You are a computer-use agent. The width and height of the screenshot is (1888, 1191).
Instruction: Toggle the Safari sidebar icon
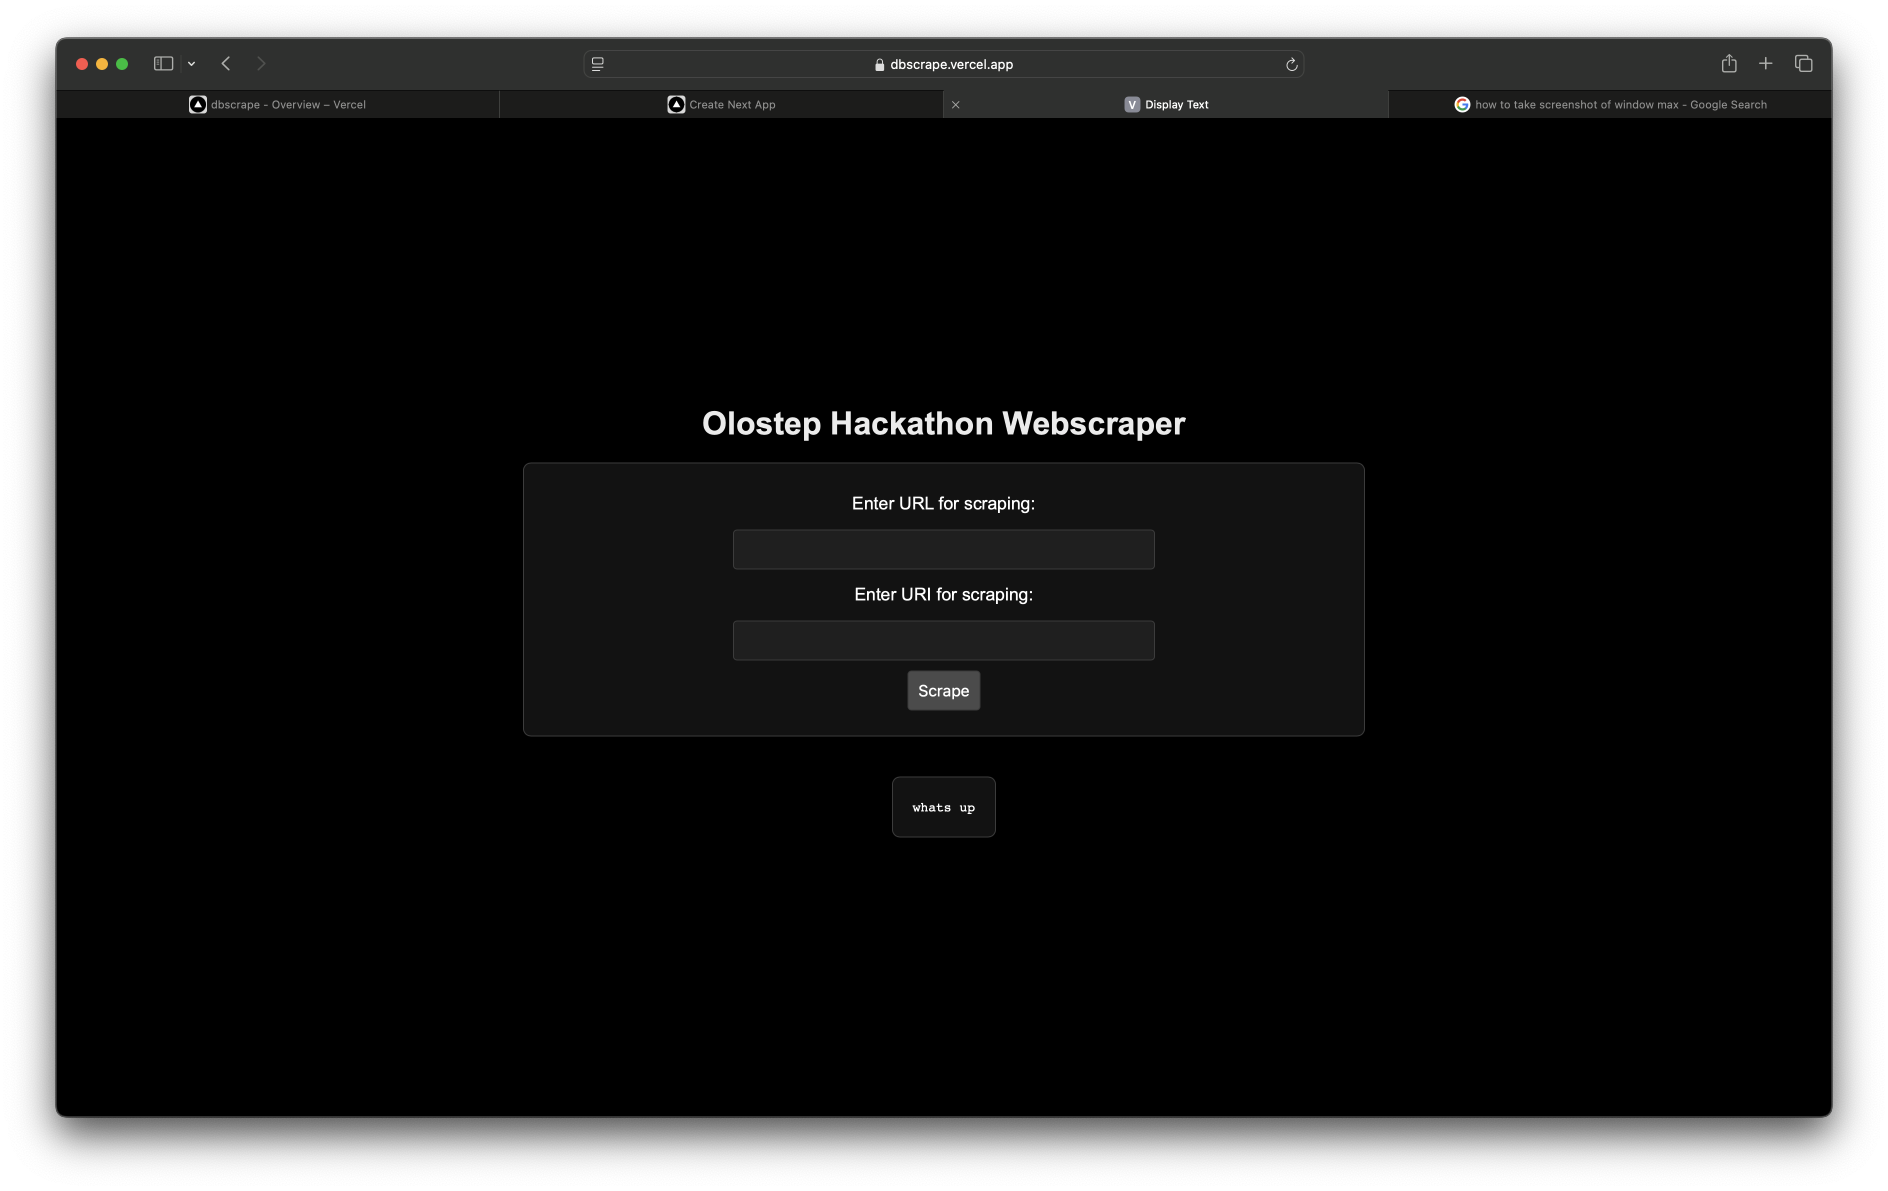click(163, 64)
